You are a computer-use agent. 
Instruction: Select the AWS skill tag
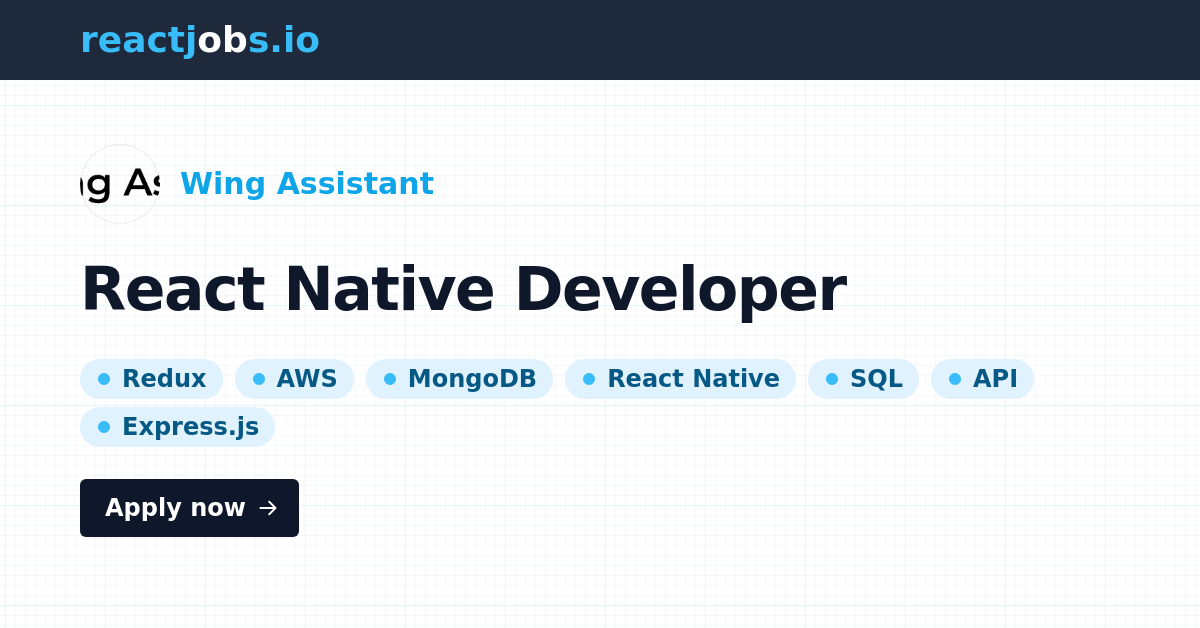[294, 379]
